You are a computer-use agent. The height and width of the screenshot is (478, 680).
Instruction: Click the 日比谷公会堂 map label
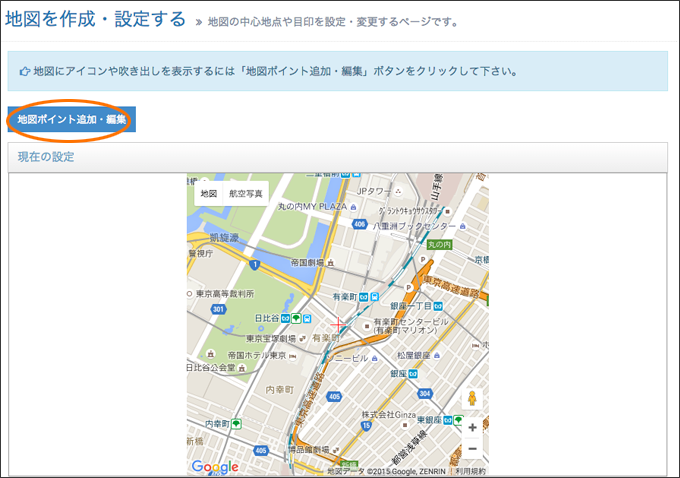pyautogui.click(x=211, y=368)
